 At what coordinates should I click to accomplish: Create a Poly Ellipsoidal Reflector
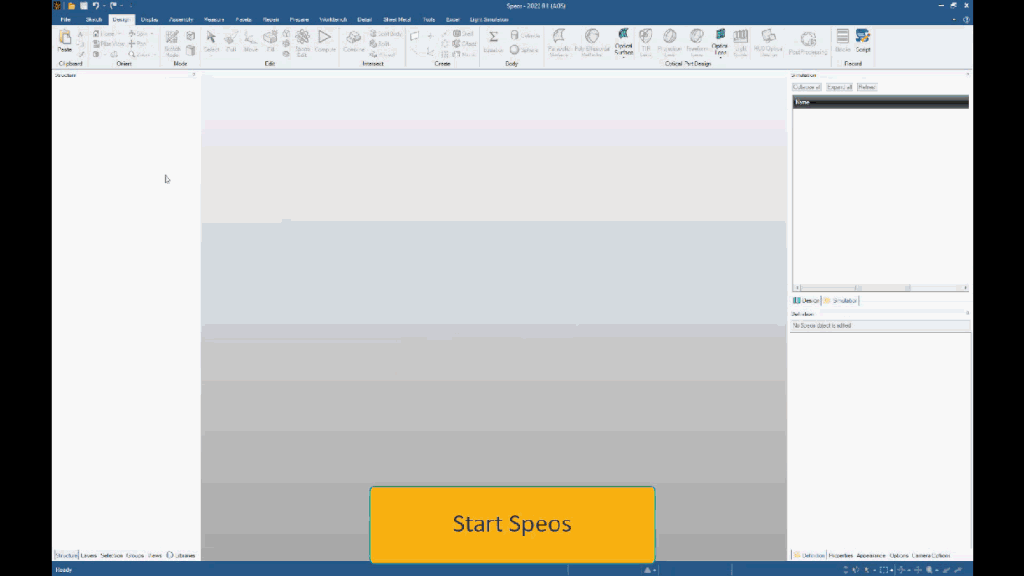[592, 43]
